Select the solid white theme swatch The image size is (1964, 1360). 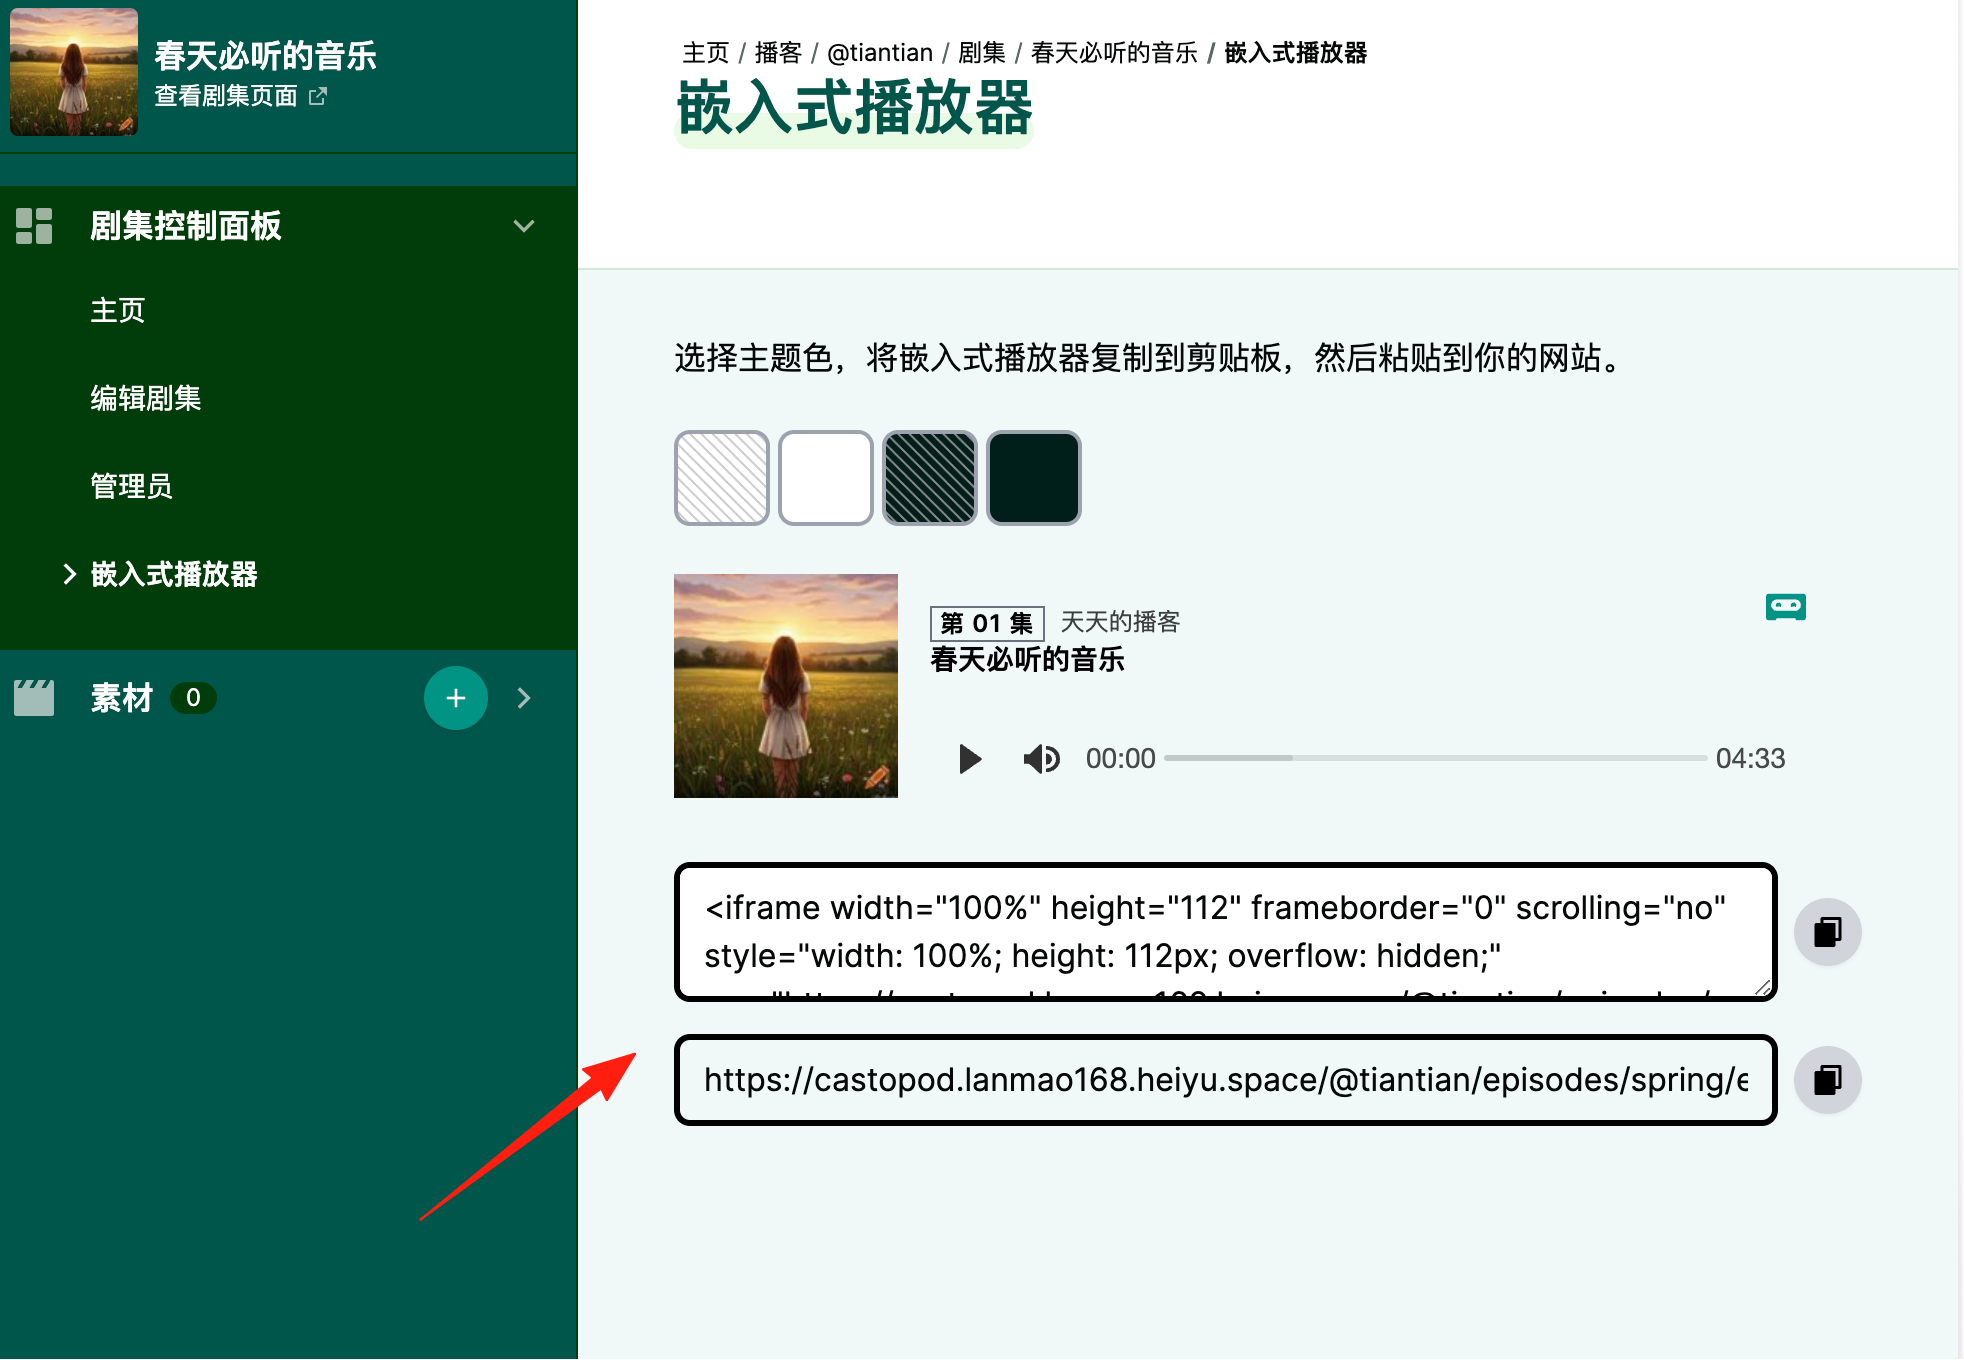pos(826,478)
